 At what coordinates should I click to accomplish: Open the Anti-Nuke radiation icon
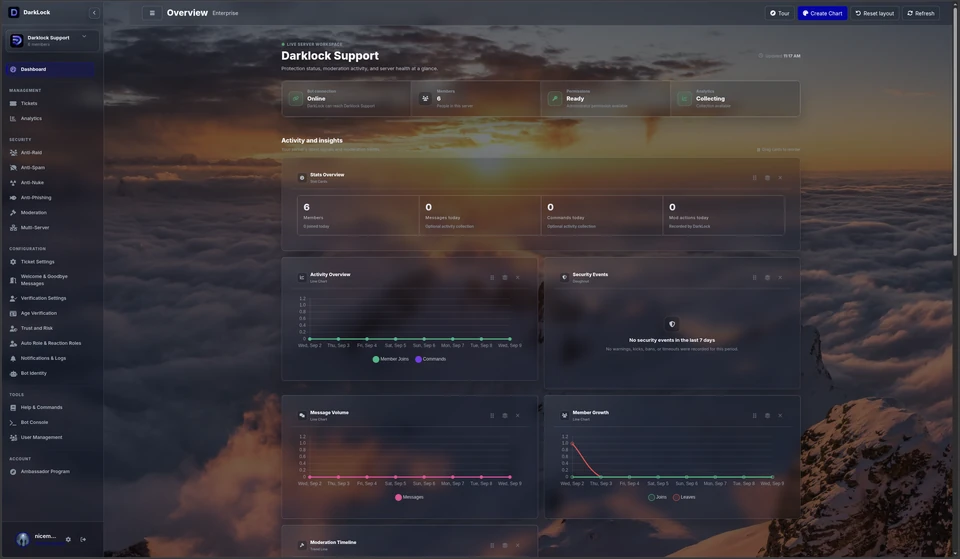(13, 182)
